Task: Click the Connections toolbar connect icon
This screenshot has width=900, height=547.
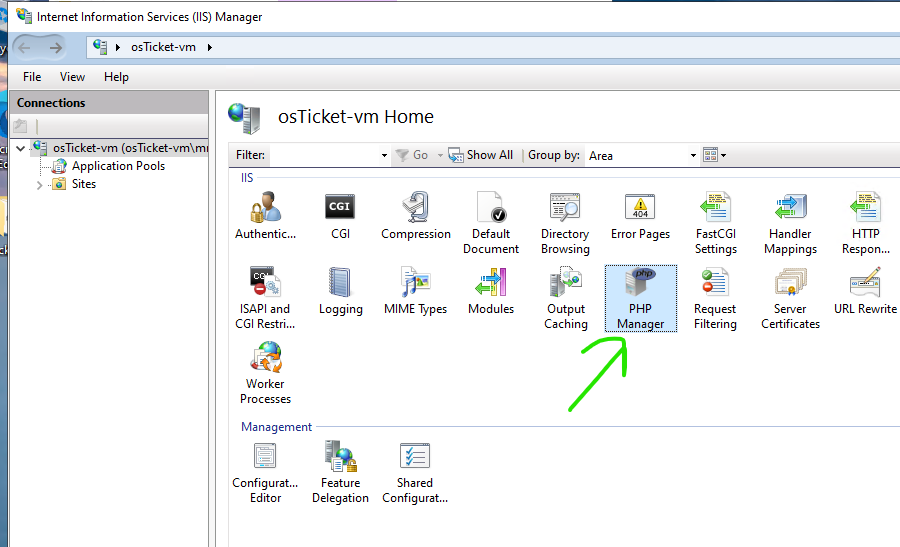Action: click(x=20, y=125)
